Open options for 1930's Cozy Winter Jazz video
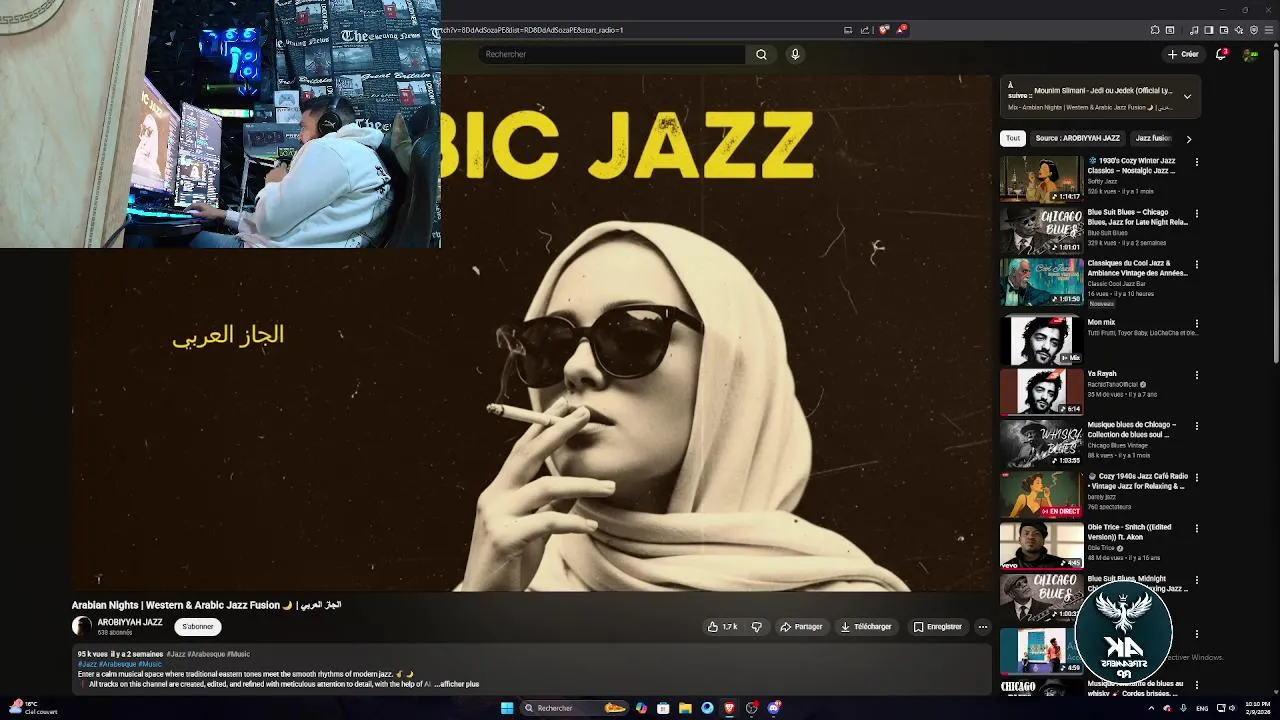The height and width of the screenshot is (720, 1280). (1196, 162)
